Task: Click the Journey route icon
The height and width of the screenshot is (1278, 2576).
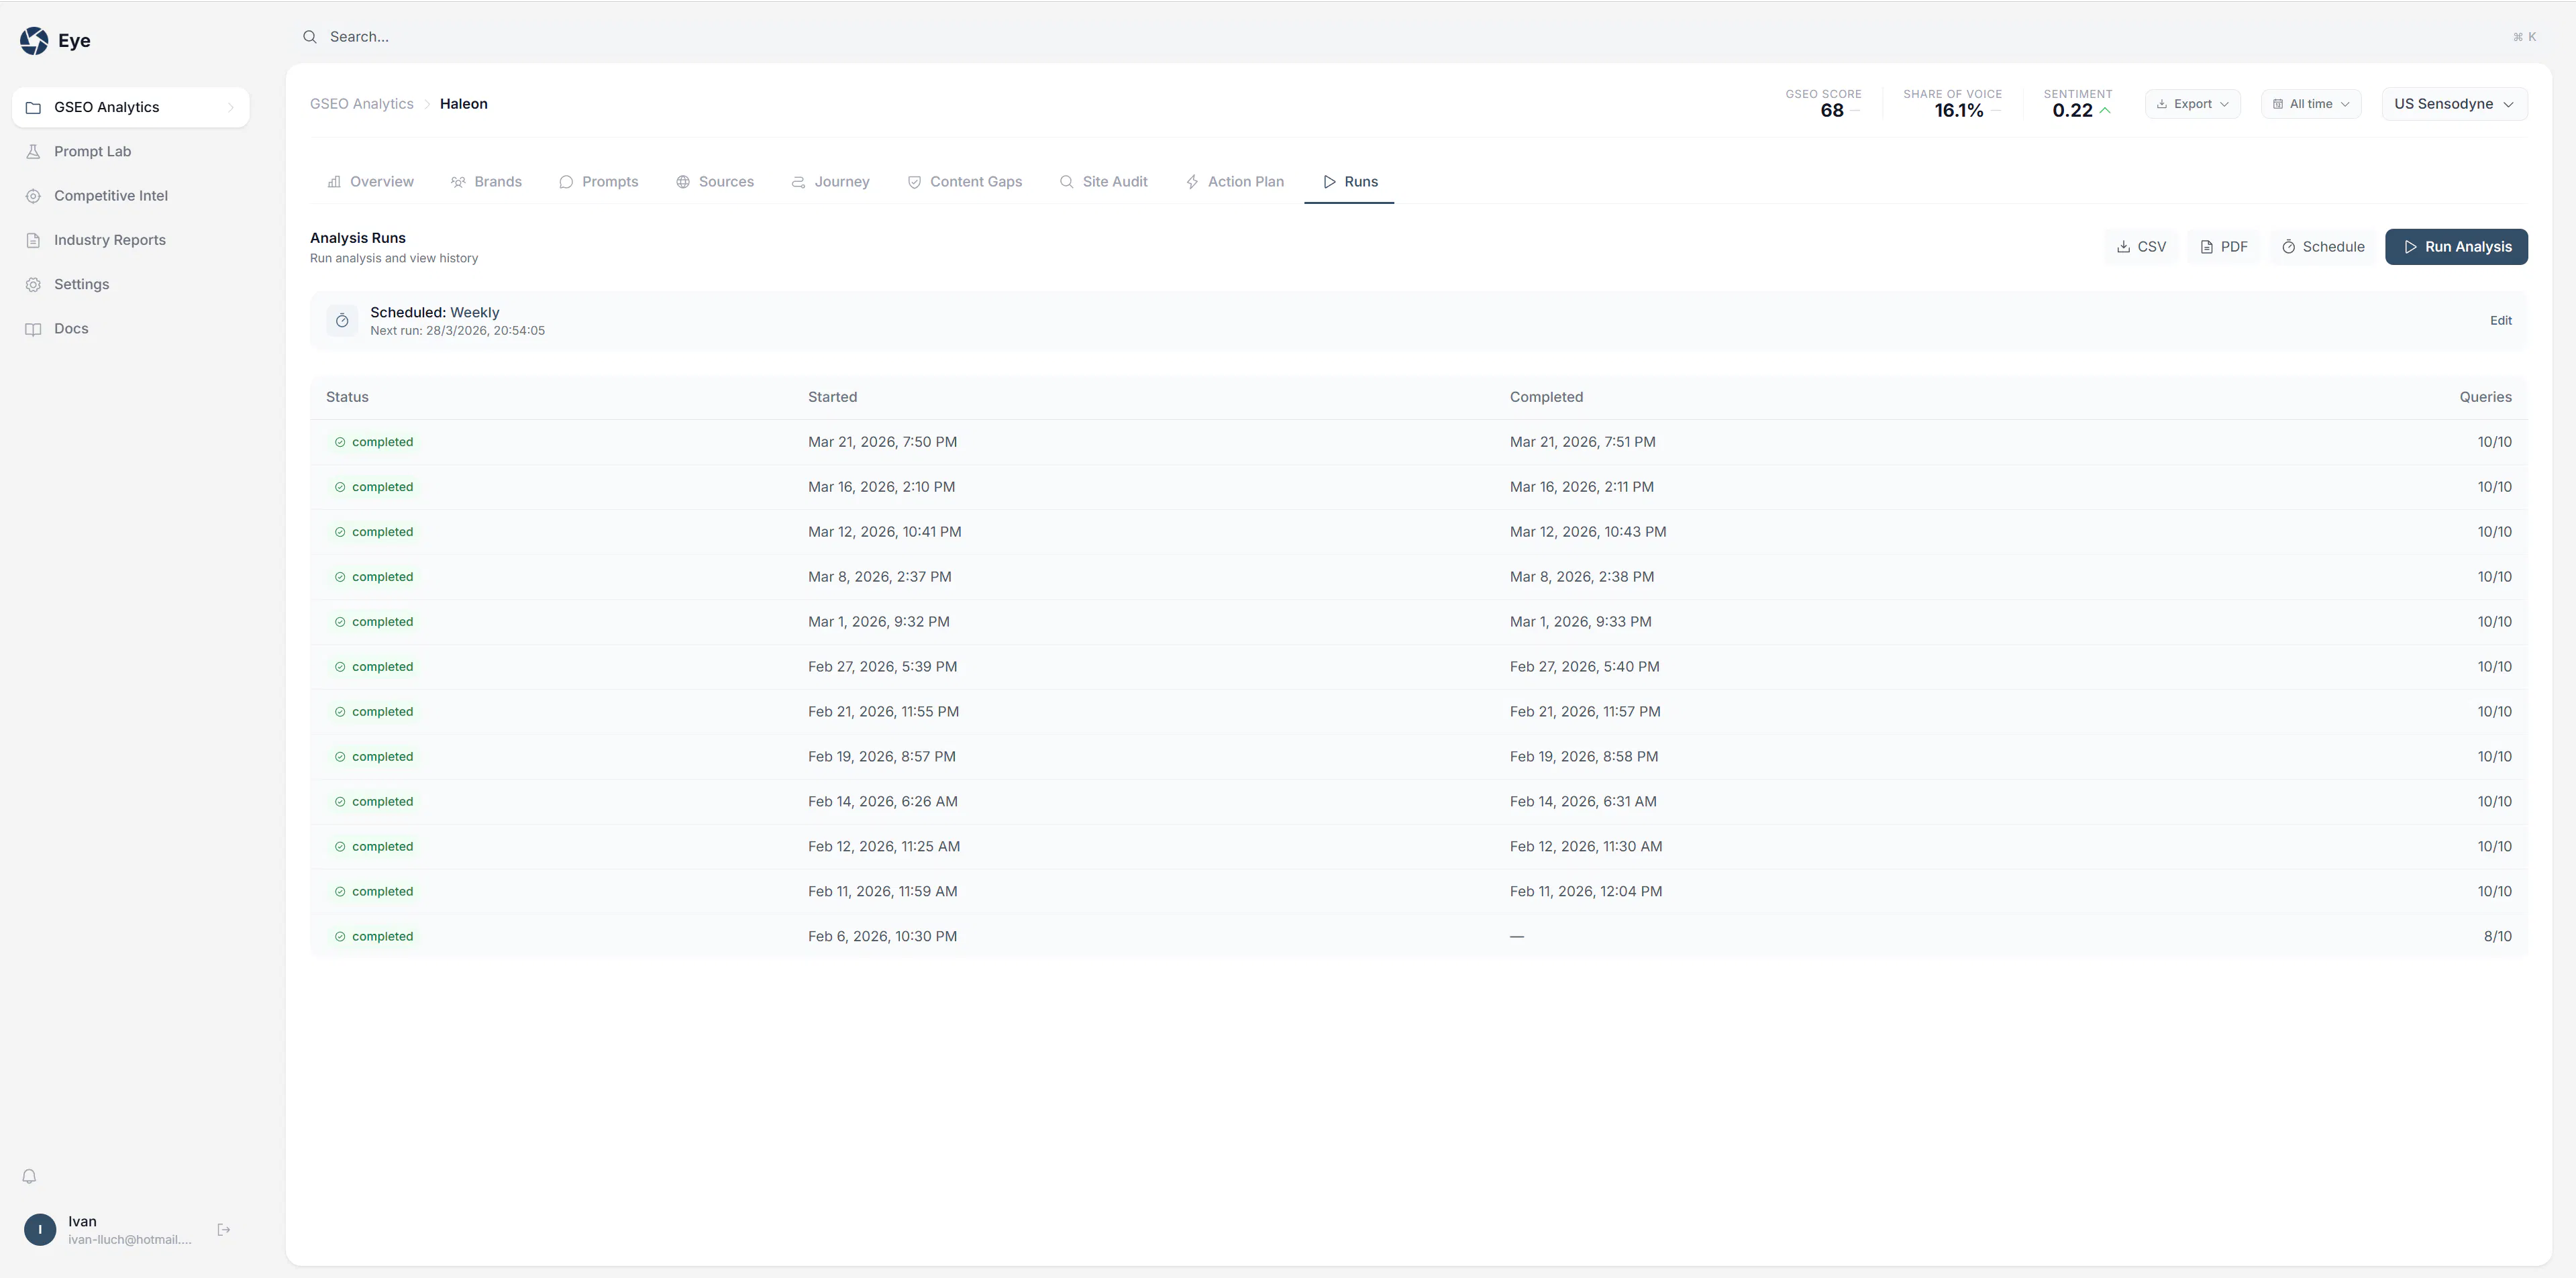Action: pyautogui.click(x=798, y=182)
